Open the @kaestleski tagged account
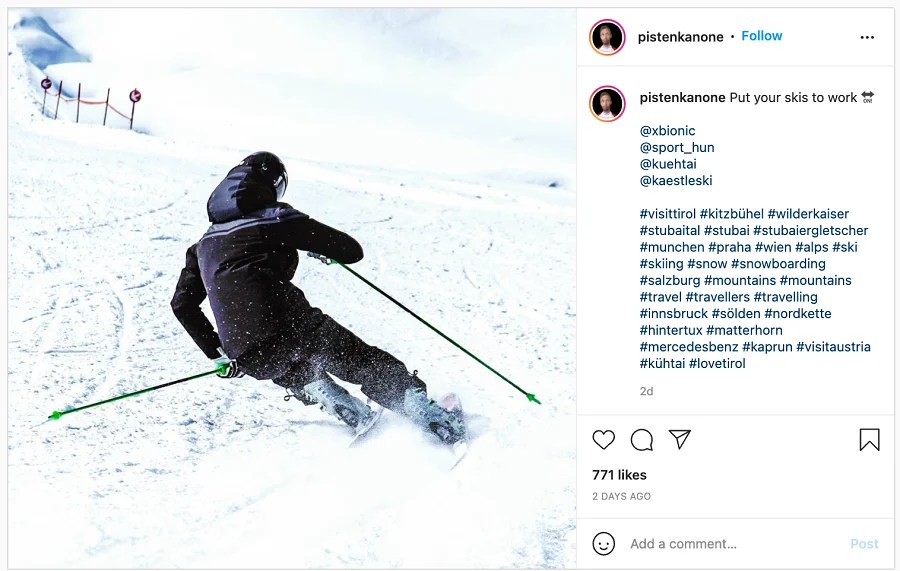The width and height of the screenshot is (900, 571). pos(676,181)
